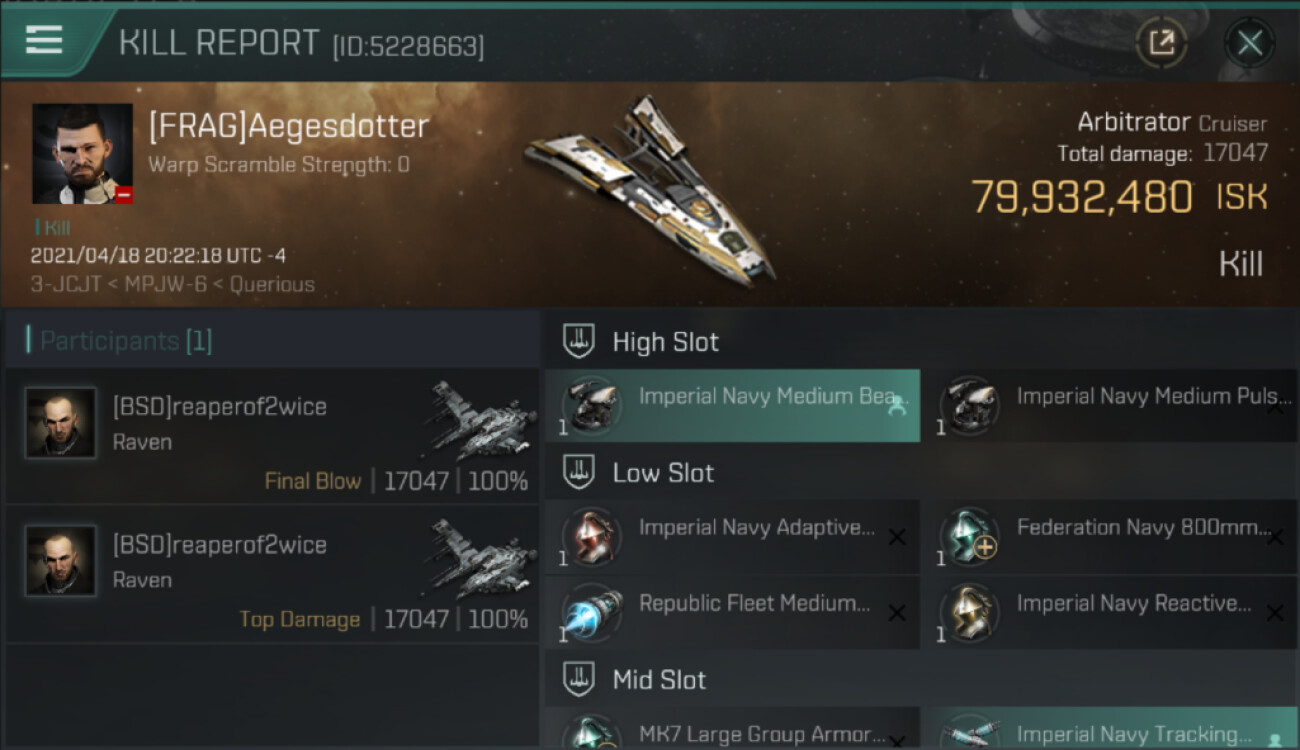Click the Top Damage Raven ship icon
The image size is (1300, 750).
[484, 556]
